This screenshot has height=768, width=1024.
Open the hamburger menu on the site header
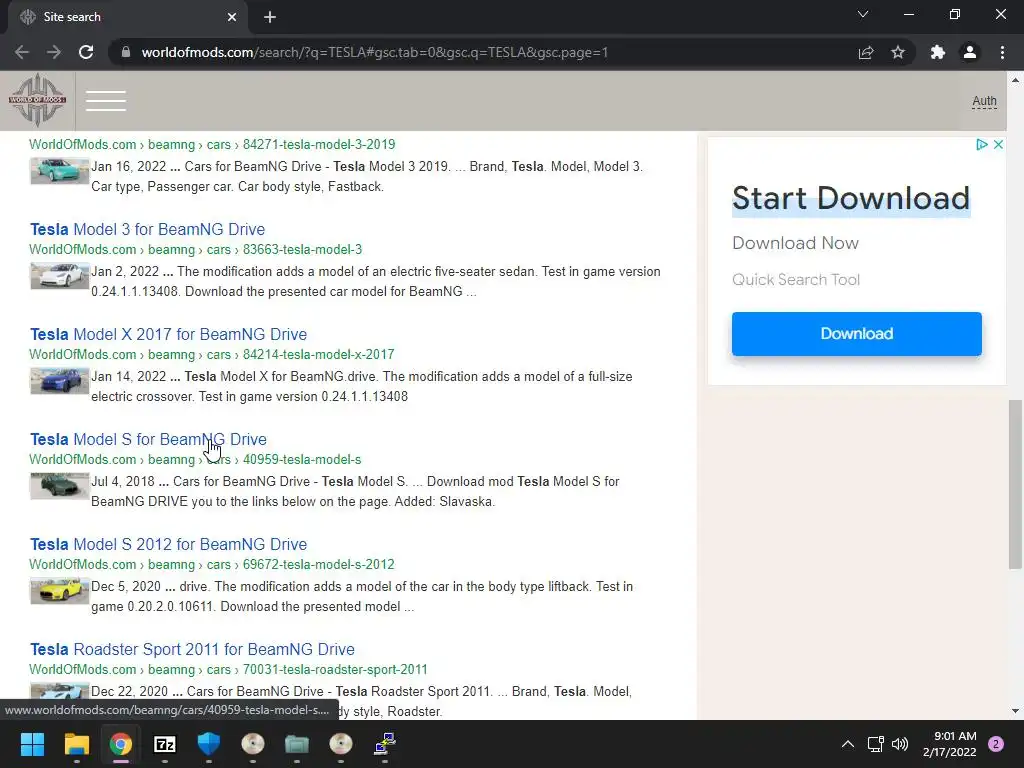coord(106,101)
